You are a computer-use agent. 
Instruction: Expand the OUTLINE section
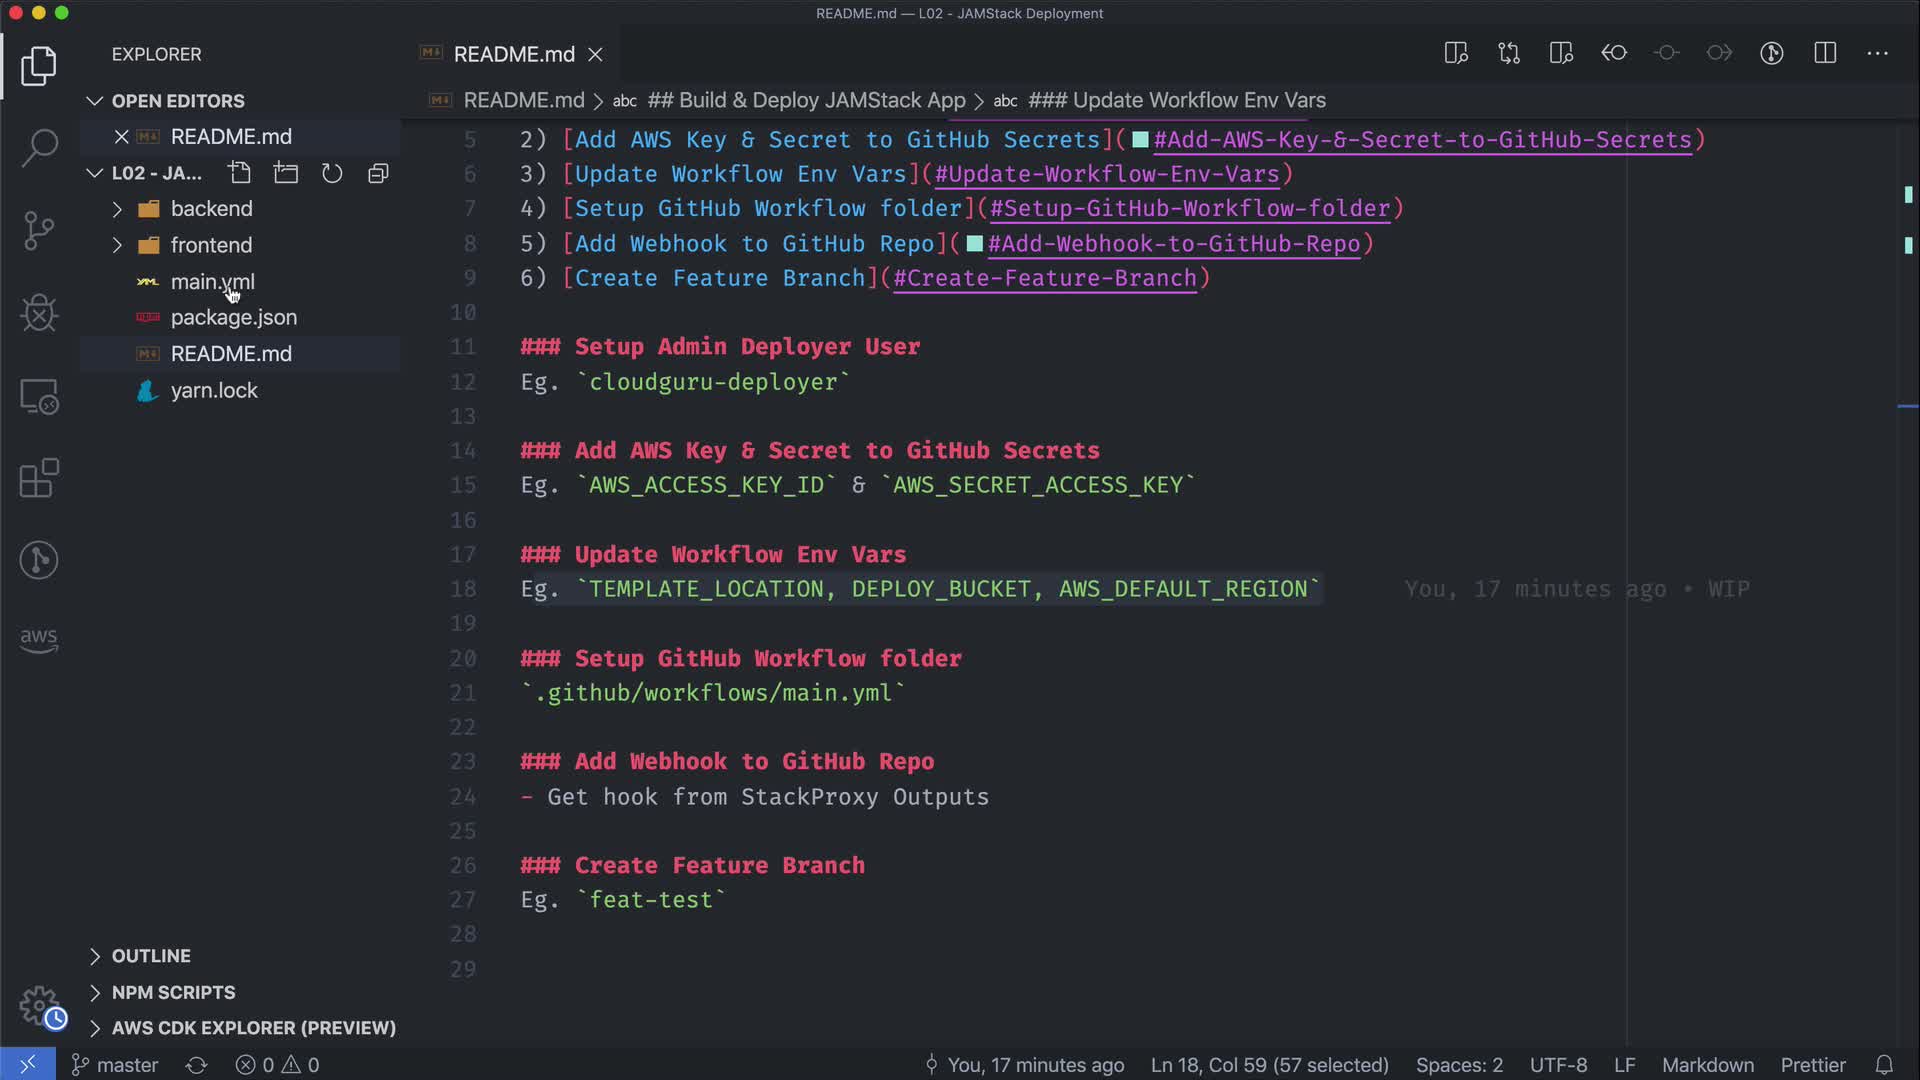click(150, 956)
